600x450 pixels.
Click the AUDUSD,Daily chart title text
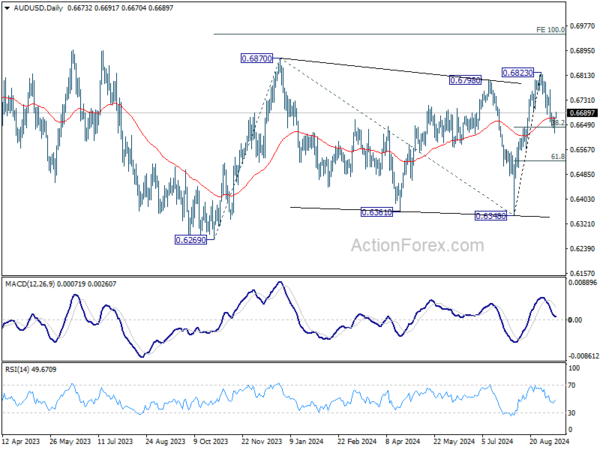[x=38, y=8]
